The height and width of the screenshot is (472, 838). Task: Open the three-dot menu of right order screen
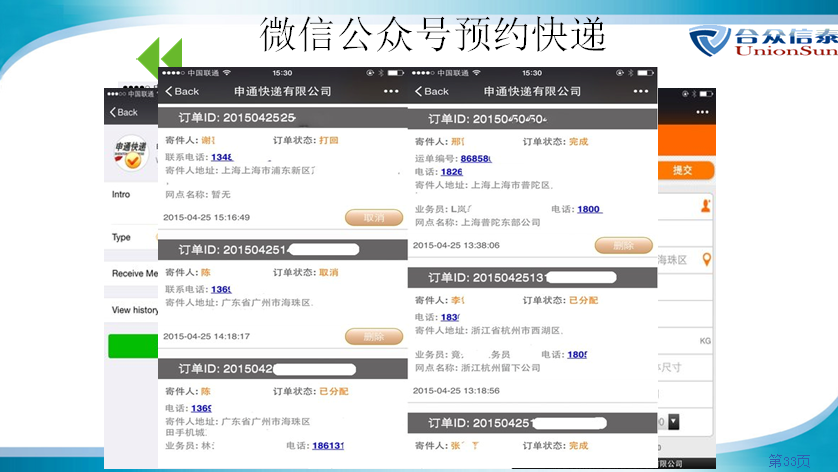[641, 91]
